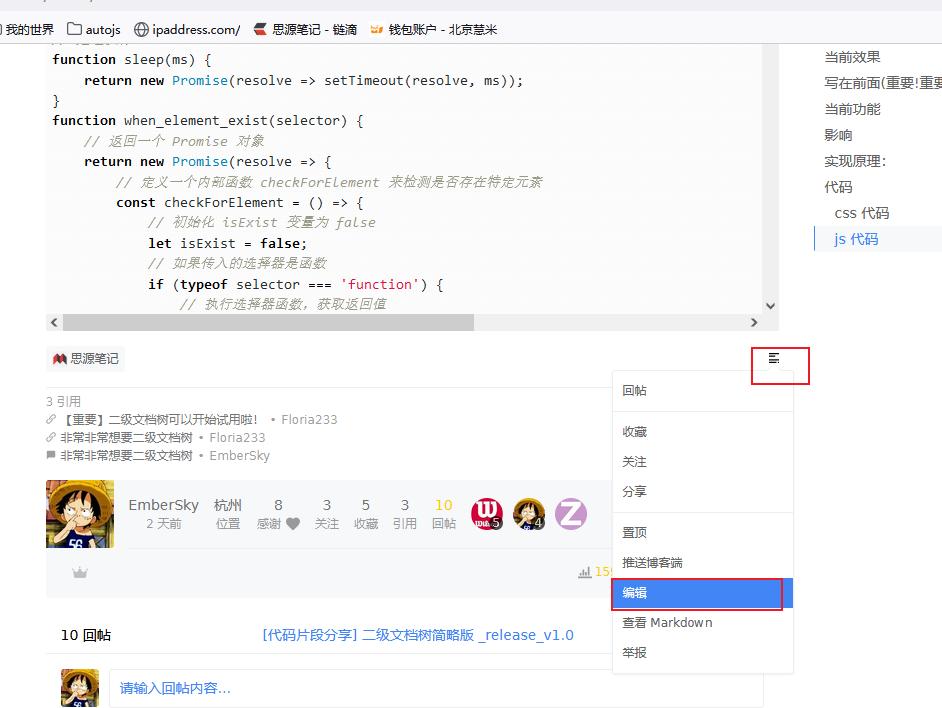
Task: Choose 查看 Markdown in the menu
Action: click(667, 622)
